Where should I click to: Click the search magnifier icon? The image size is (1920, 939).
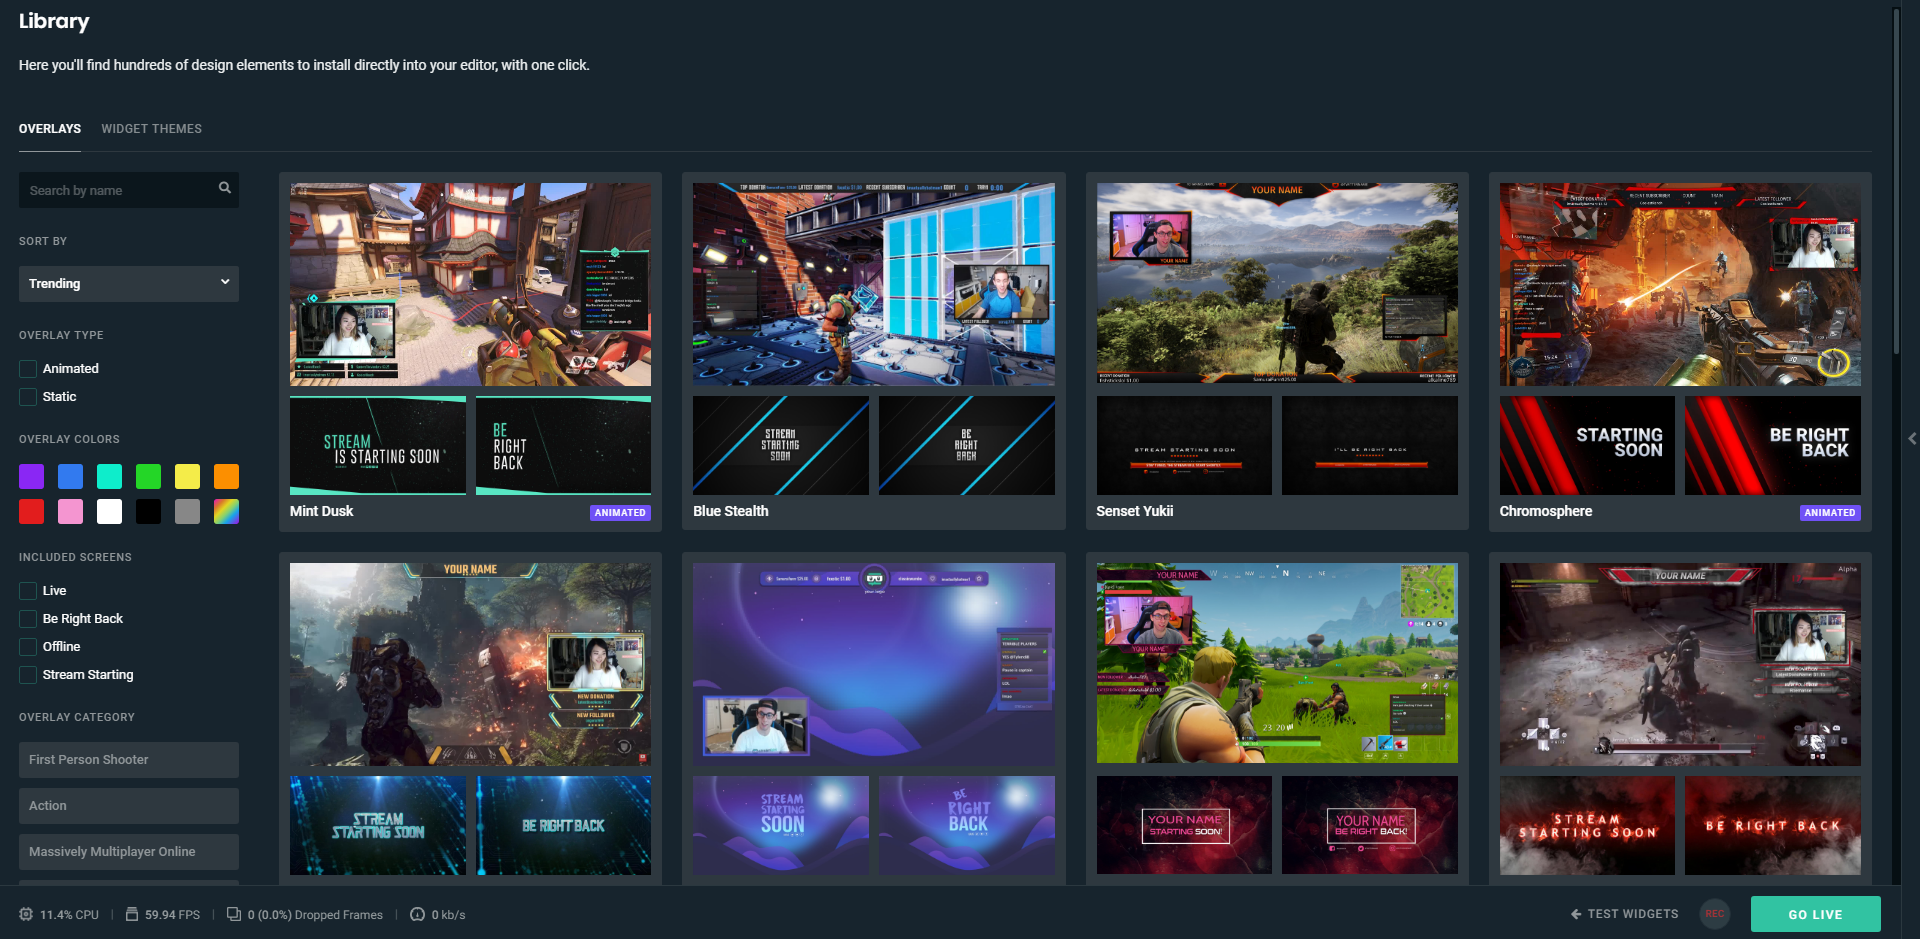[225, 188]
